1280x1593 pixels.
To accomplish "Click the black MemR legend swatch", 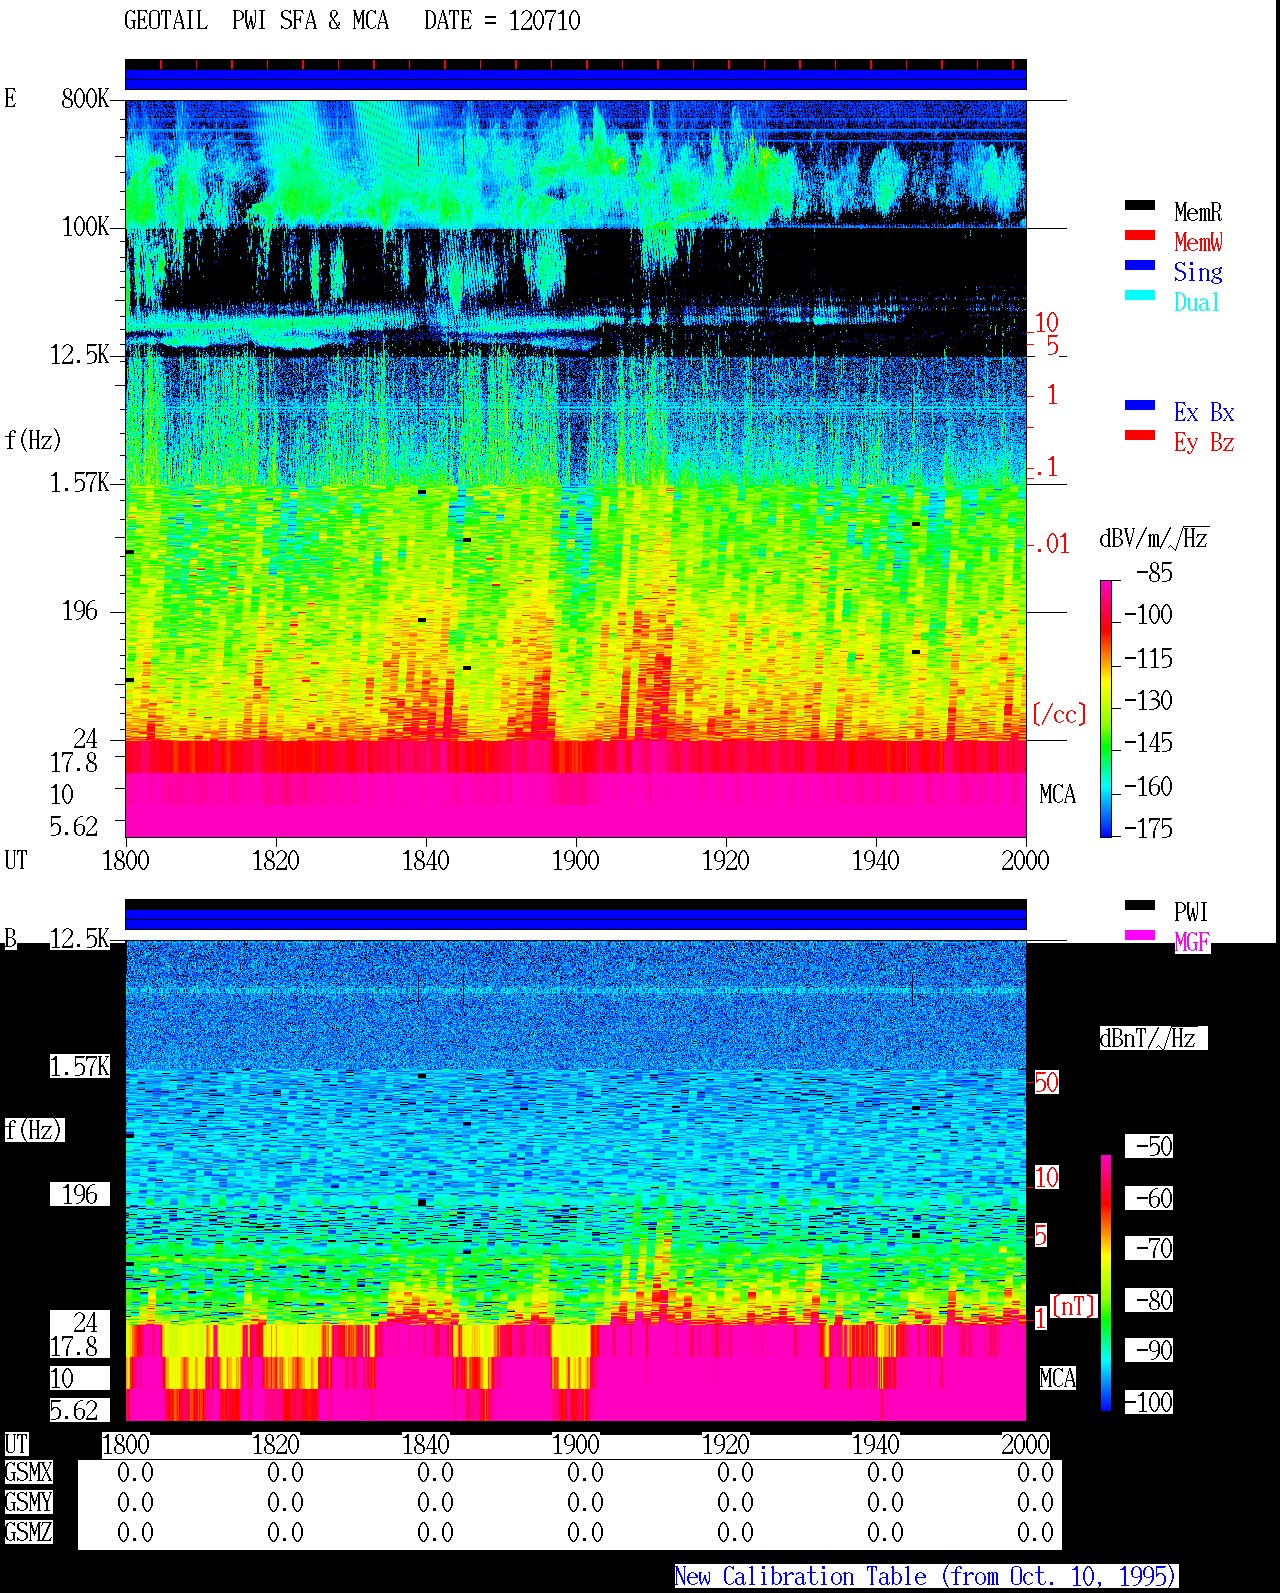I will coord(1139,205).
